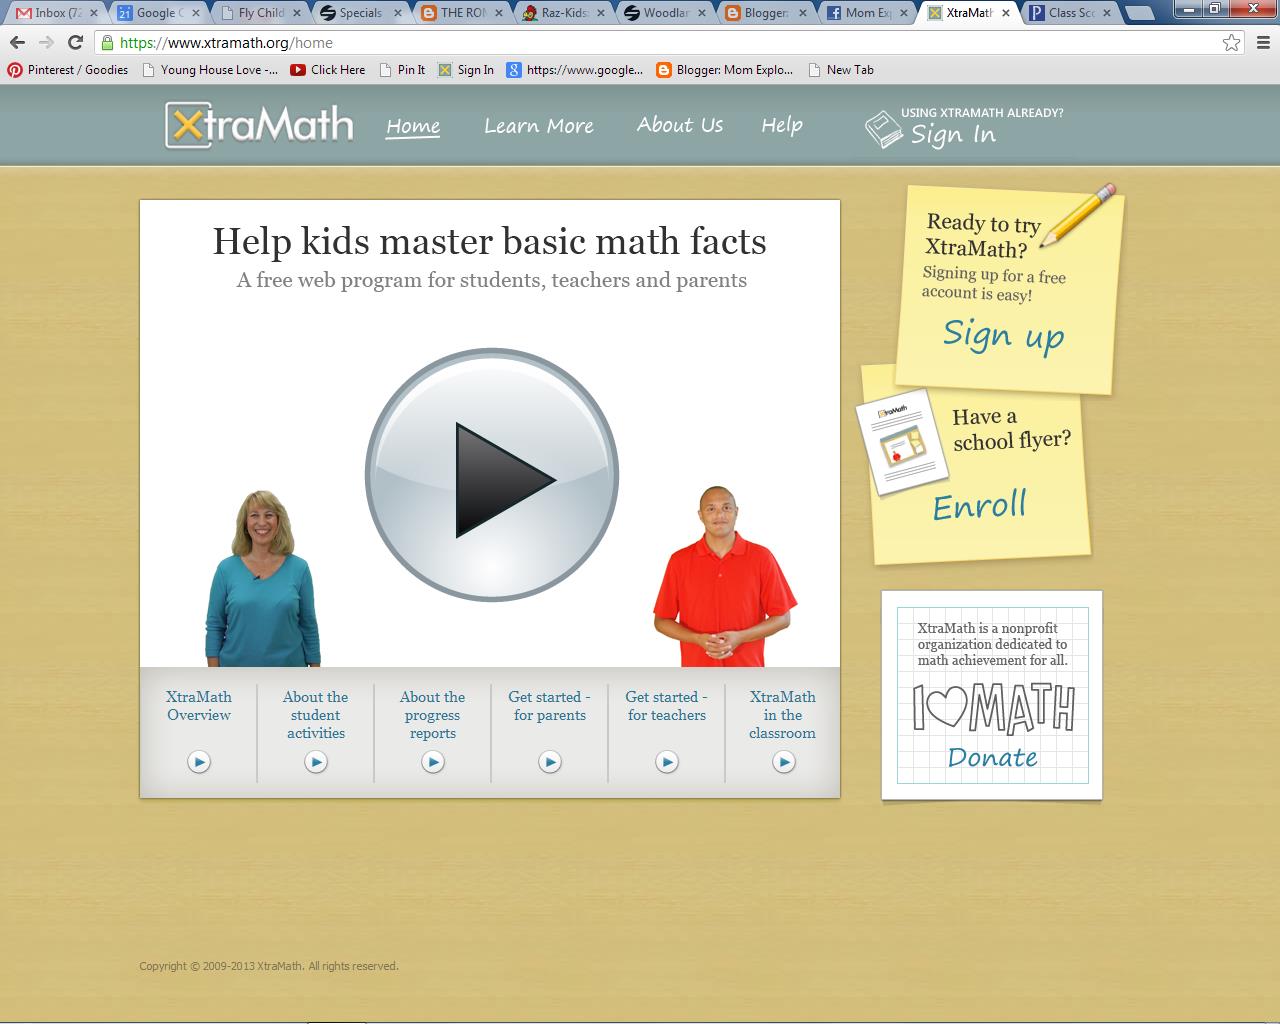The height and width of the screenshot is (1024, 1280).
Task: Open Blogger Mom Explores bookmark
Action: [725, 70]
